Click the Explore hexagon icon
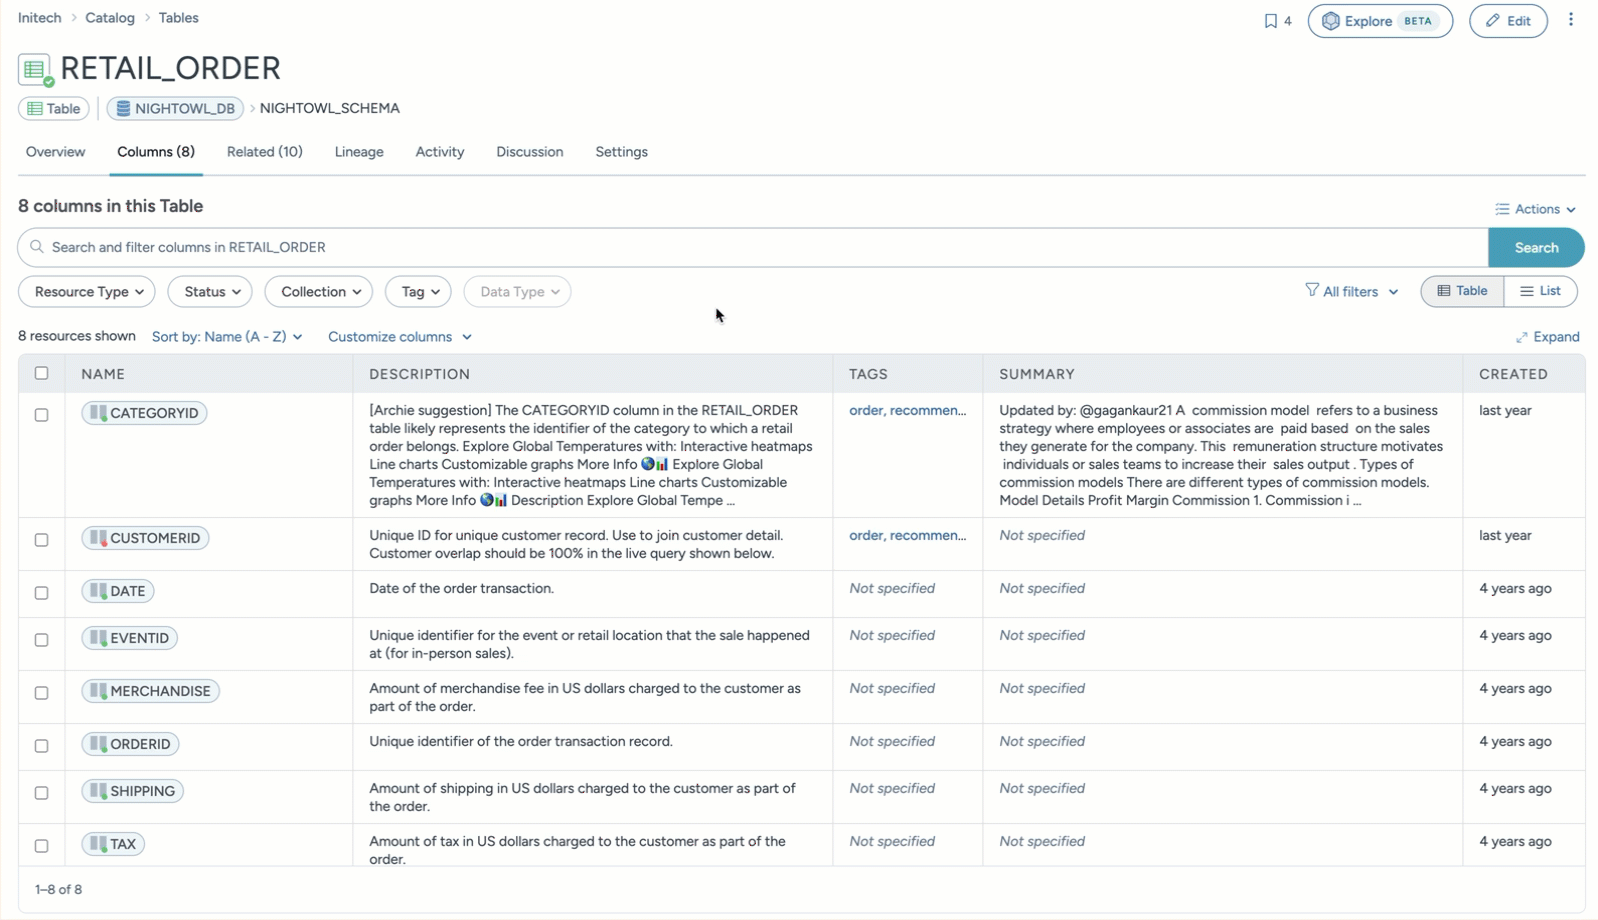 (x=1331, y=21)
